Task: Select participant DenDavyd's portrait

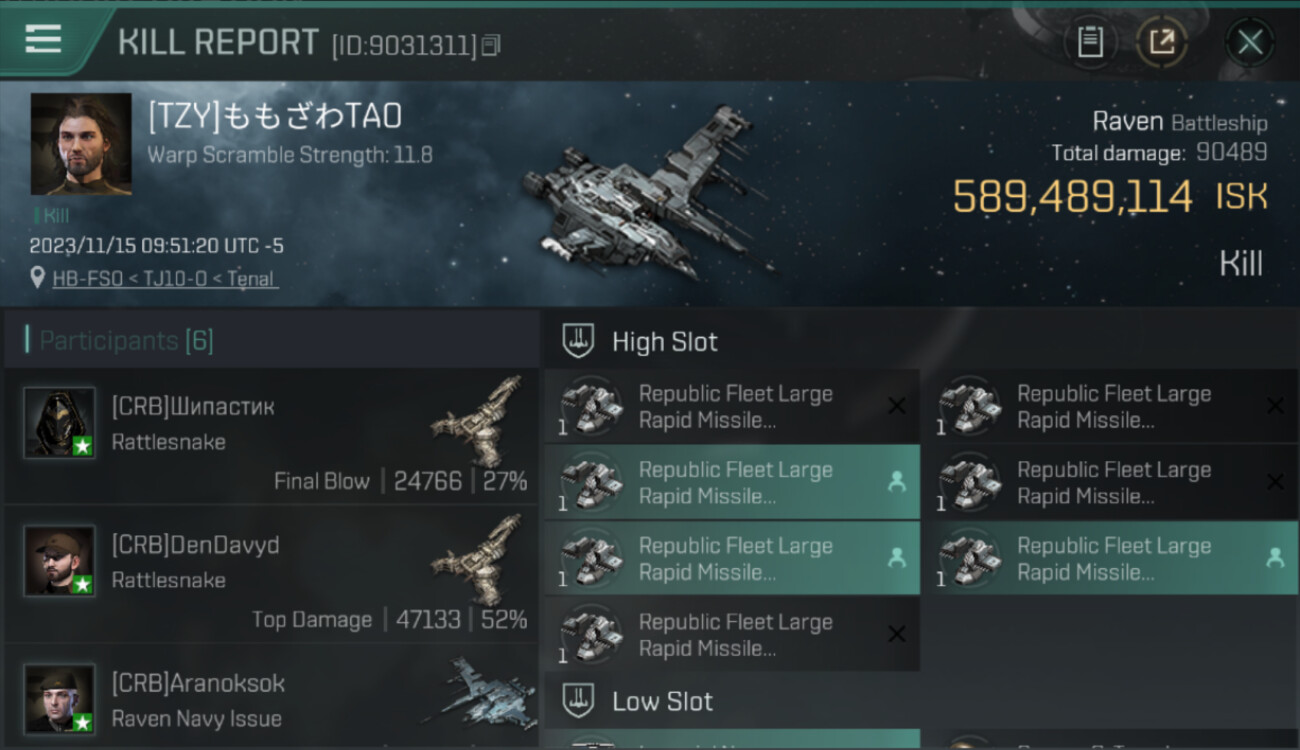Action: tap(60, 561)
